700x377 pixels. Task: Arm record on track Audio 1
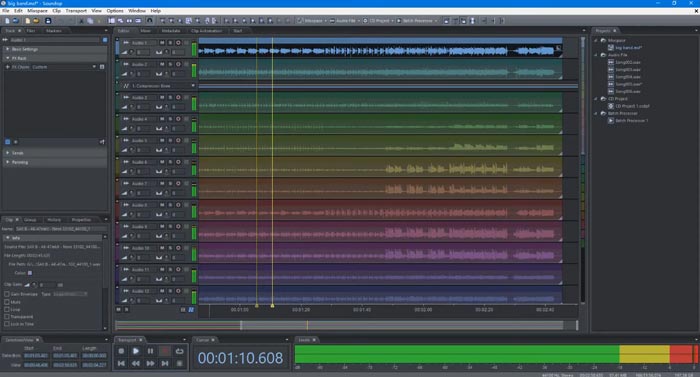[178, 43]
